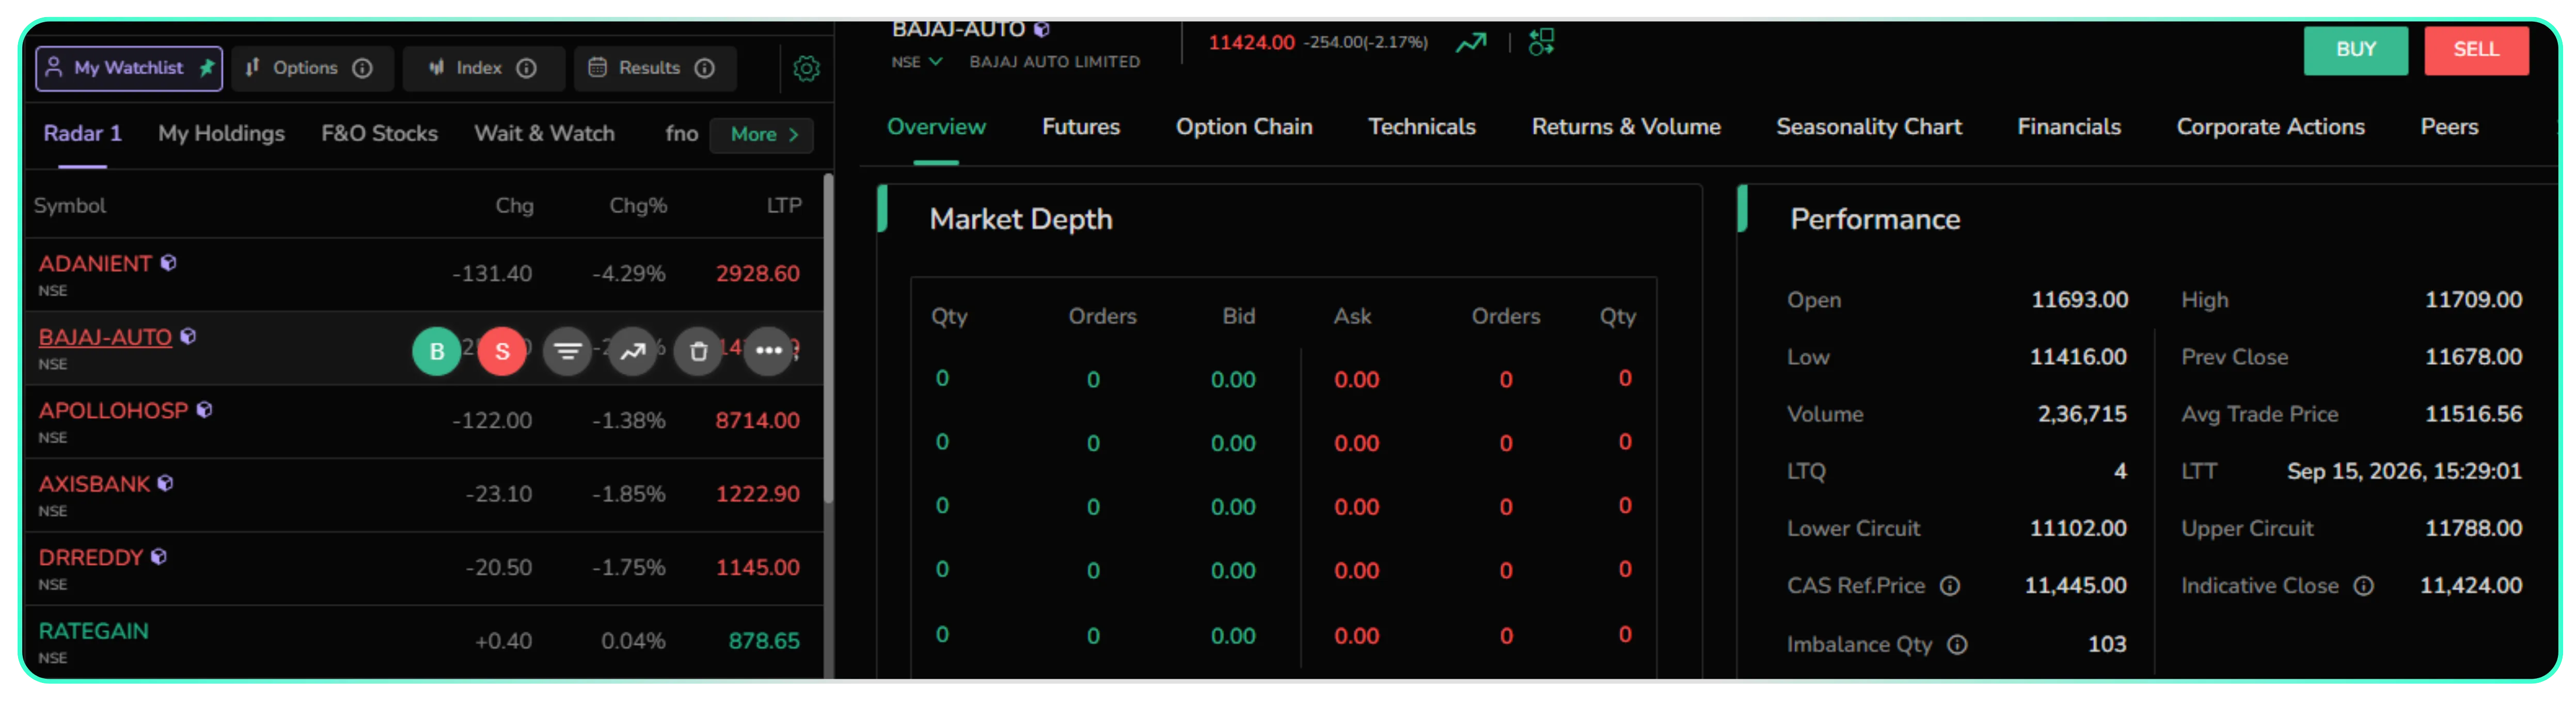
Task: Click info icon beside Imbalance Qty
Action: pyautogui.click(x=1957, y=645)
